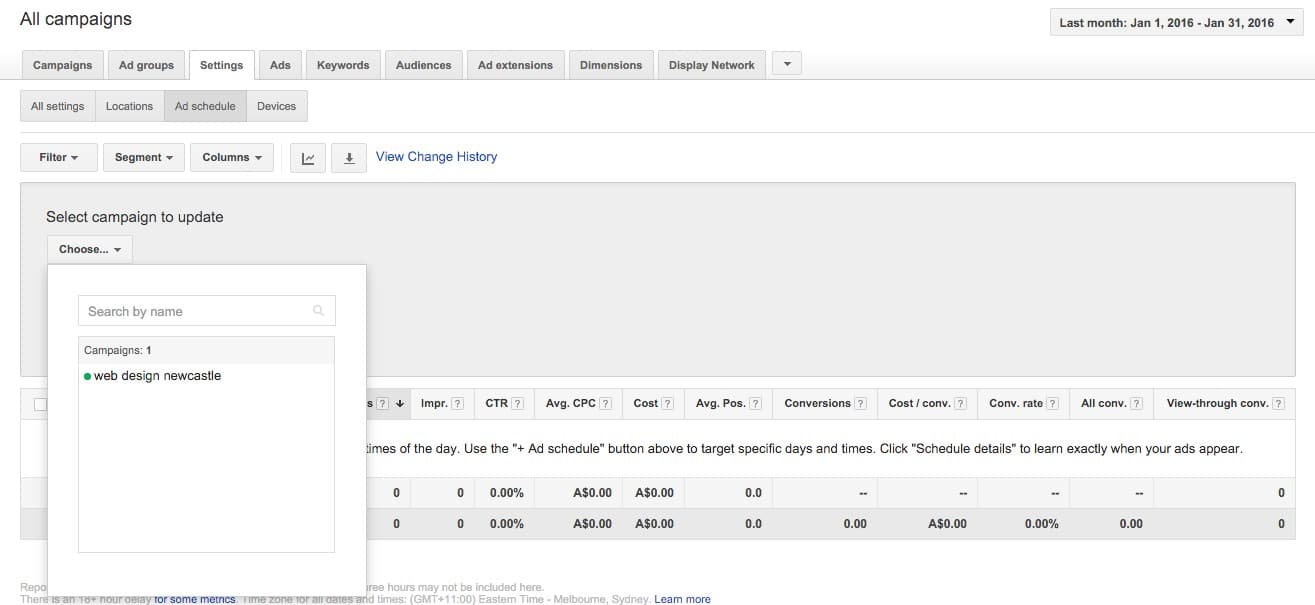Screen dimensions: 1315x605
Task: Click the download report icon
Action: 349,157
